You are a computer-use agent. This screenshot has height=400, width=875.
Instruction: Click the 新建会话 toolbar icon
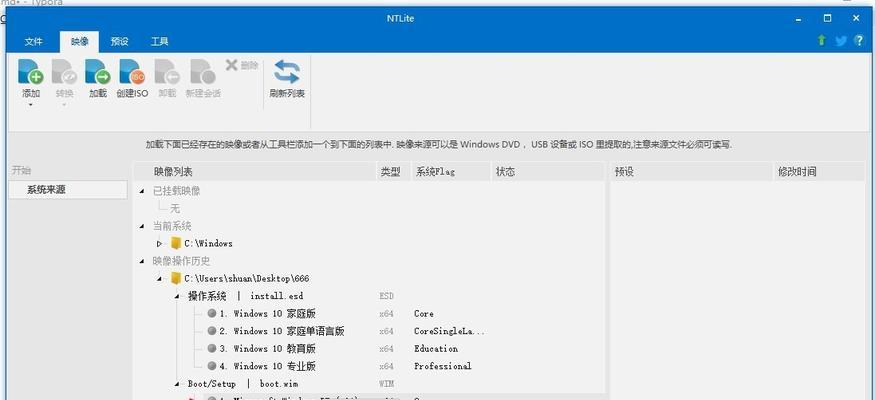click(x=203, y=71)
